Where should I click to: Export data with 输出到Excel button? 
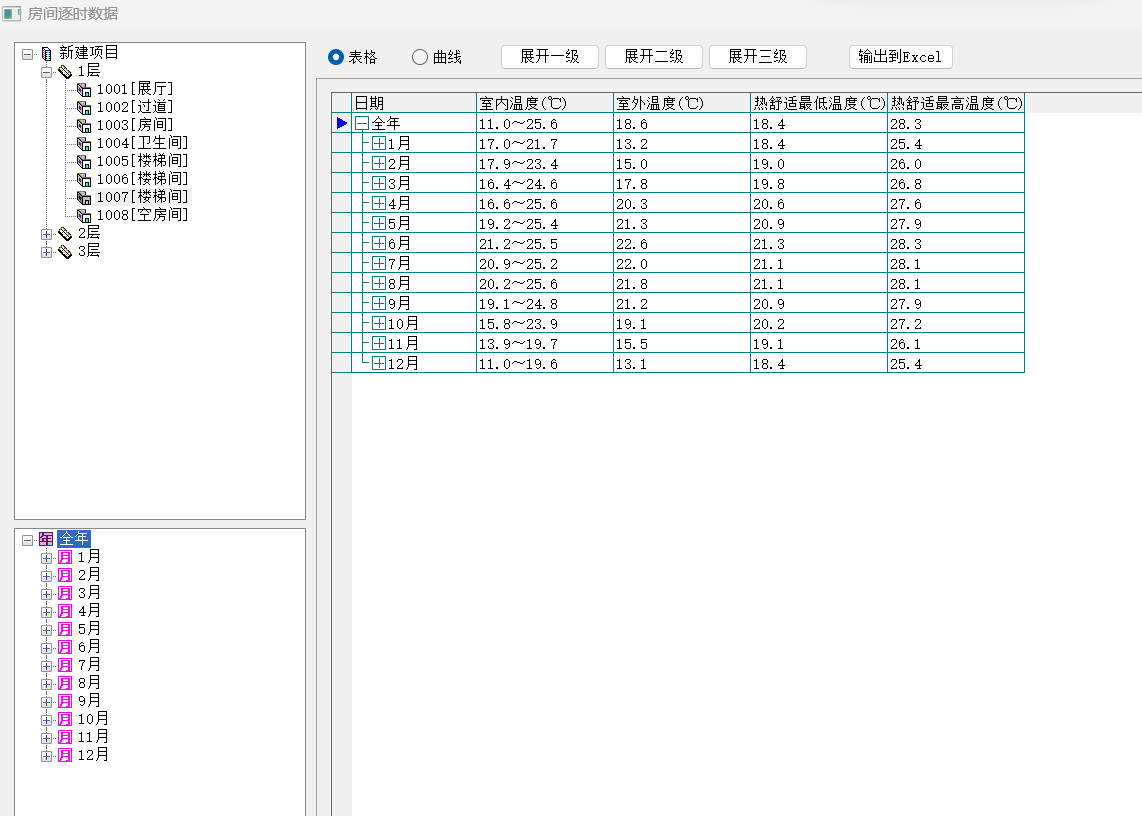point(900,57)
